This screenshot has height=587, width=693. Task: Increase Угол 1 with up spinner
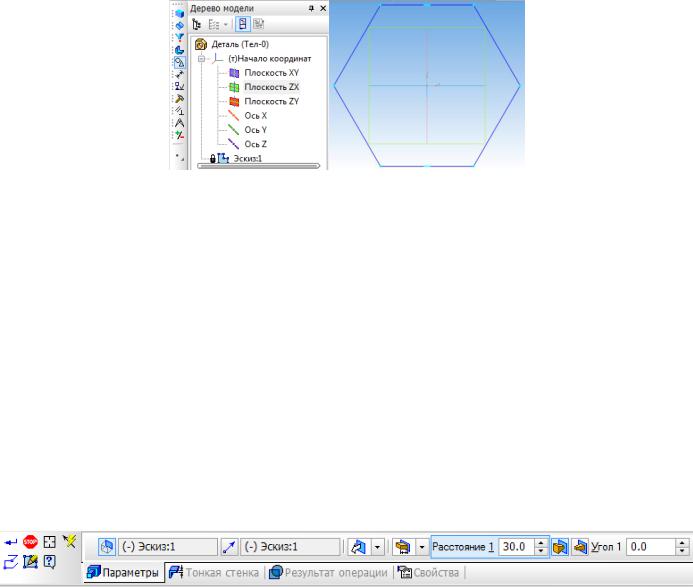click(x=682, y=543)
